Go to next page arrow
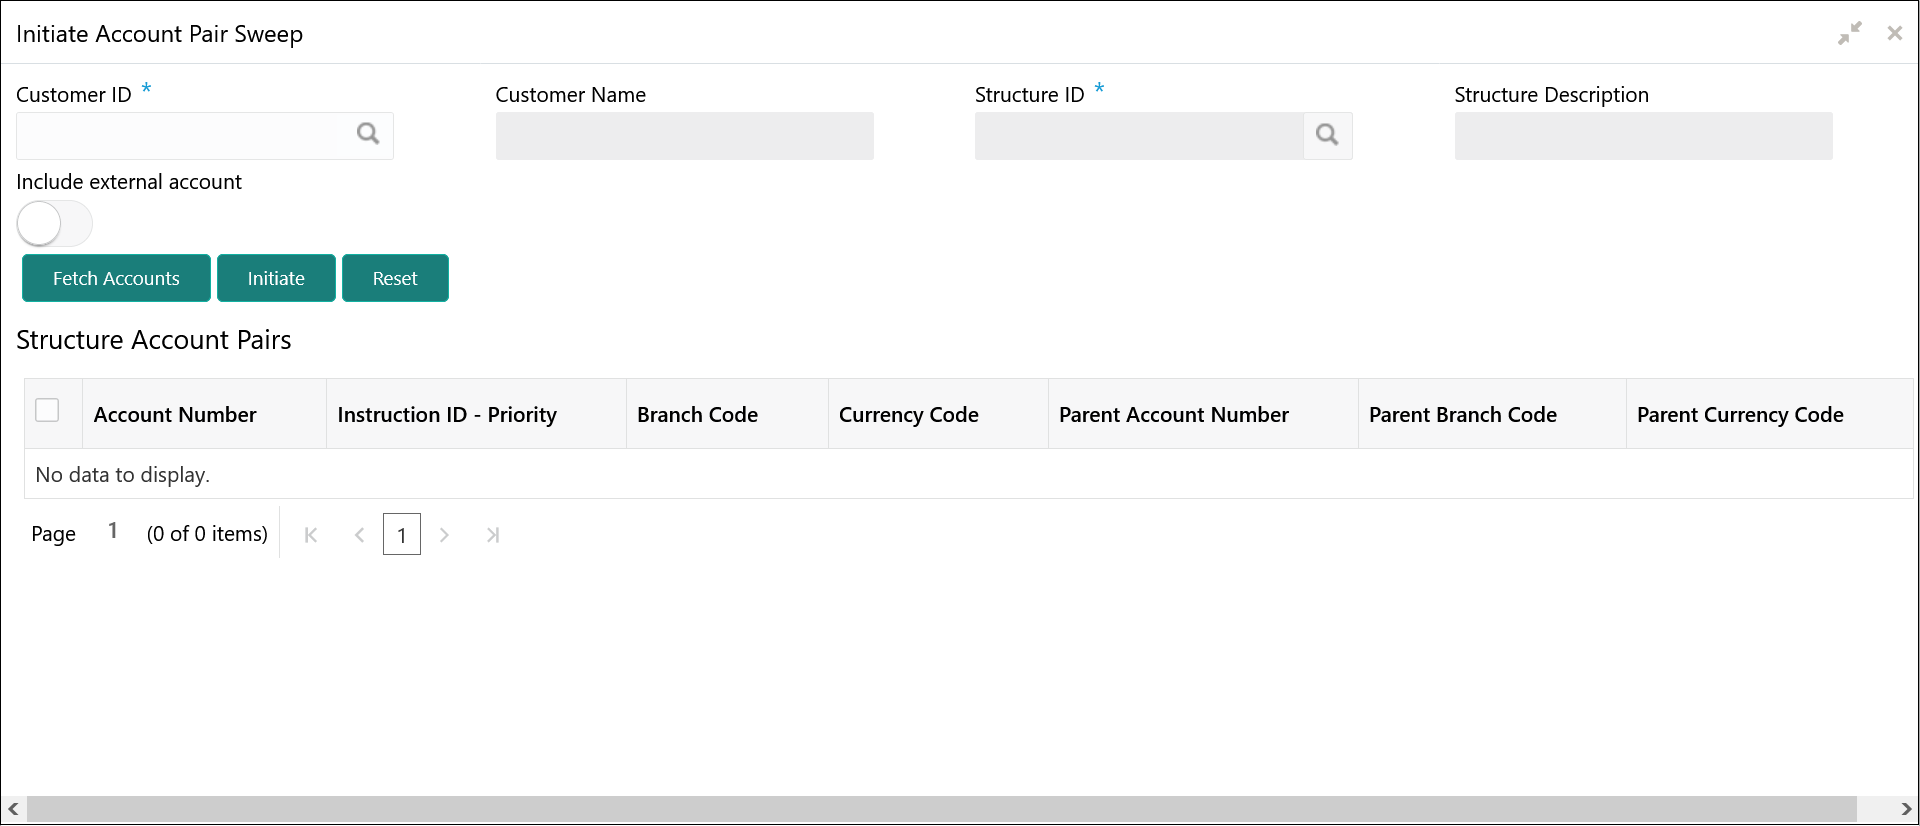 444,535
